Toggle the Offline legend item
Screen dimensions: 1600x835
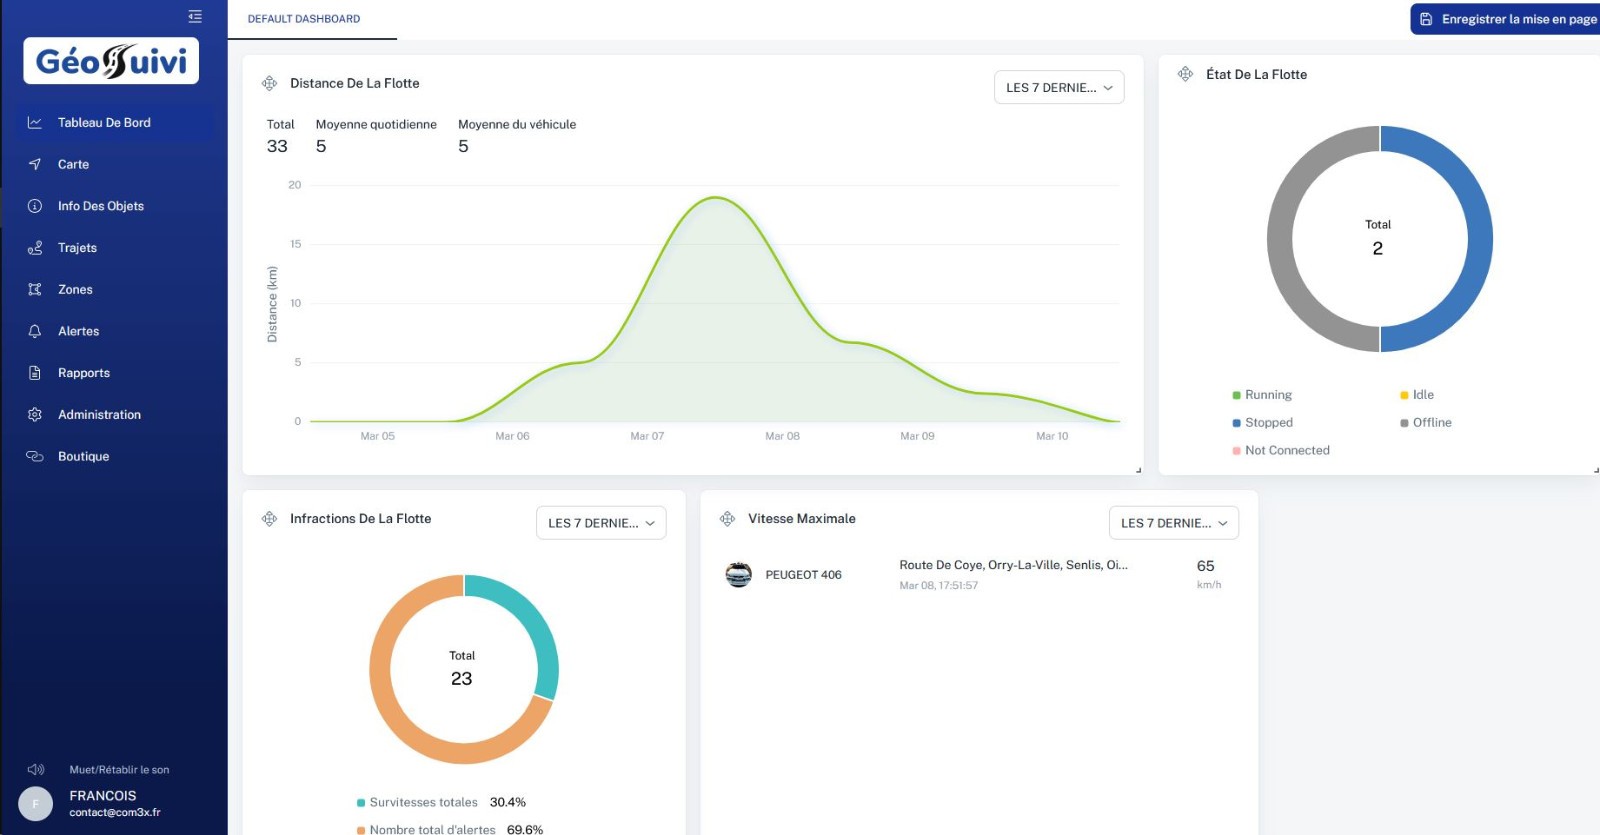pos(1426,423)
